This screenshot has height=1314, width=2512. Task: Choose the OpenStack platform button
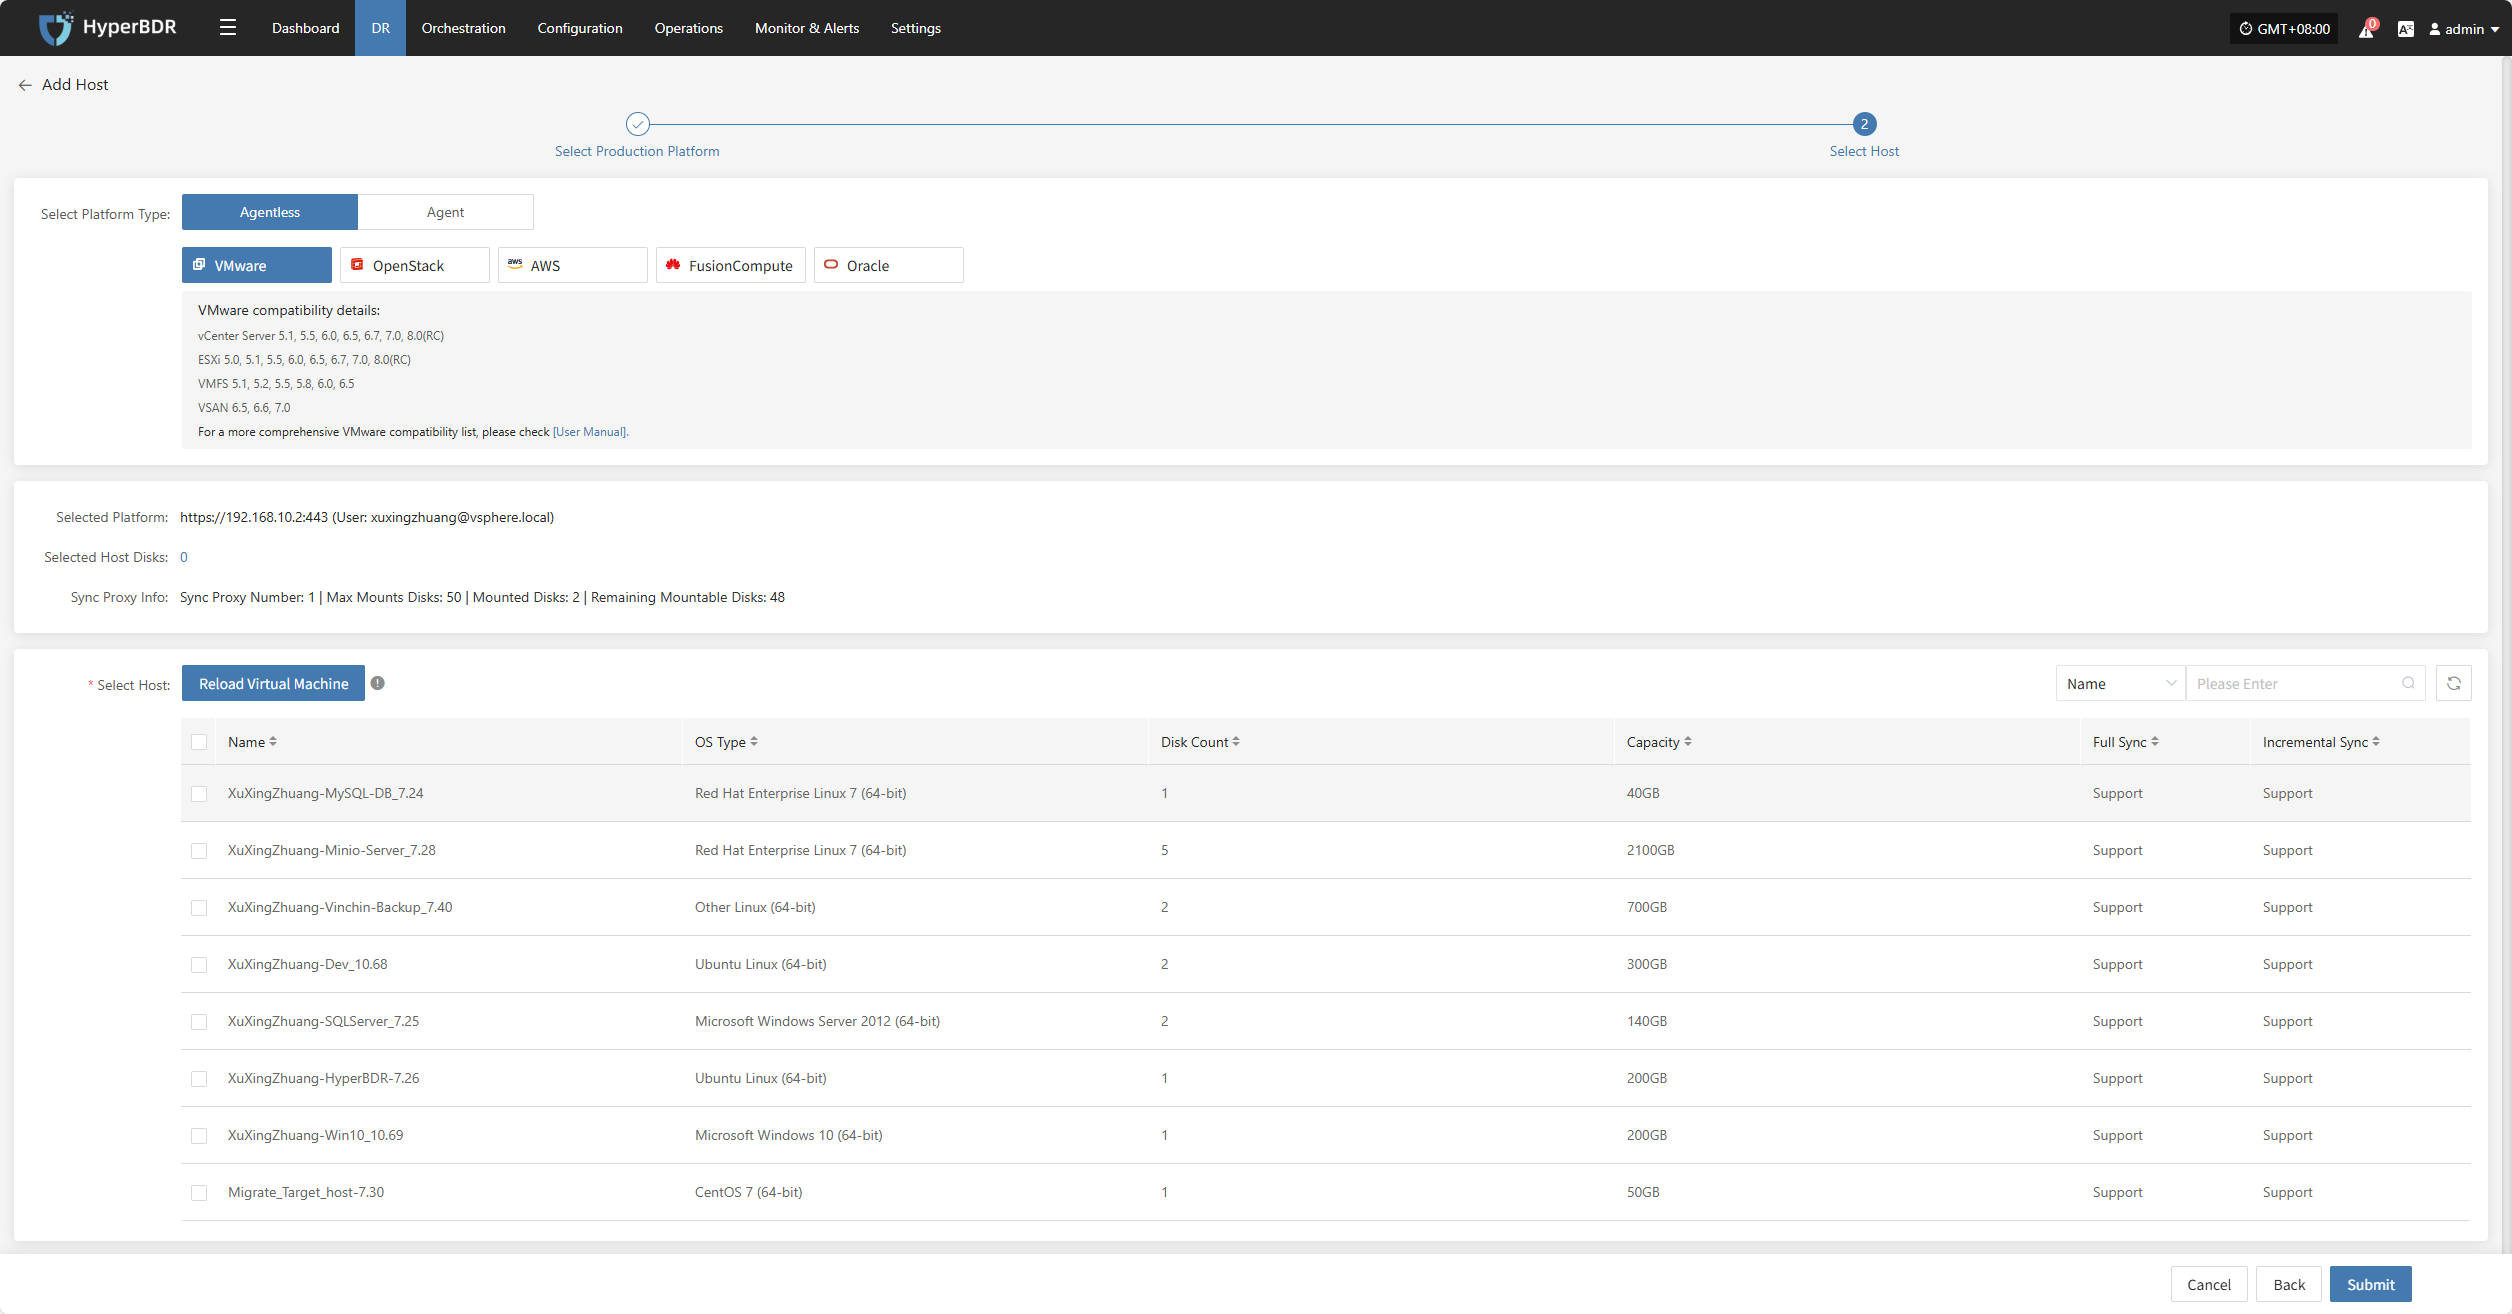[414, 265]
